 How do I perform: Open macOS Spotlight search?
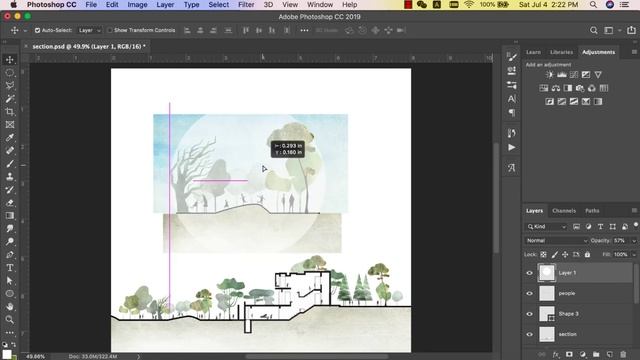[x=593, y=5]
